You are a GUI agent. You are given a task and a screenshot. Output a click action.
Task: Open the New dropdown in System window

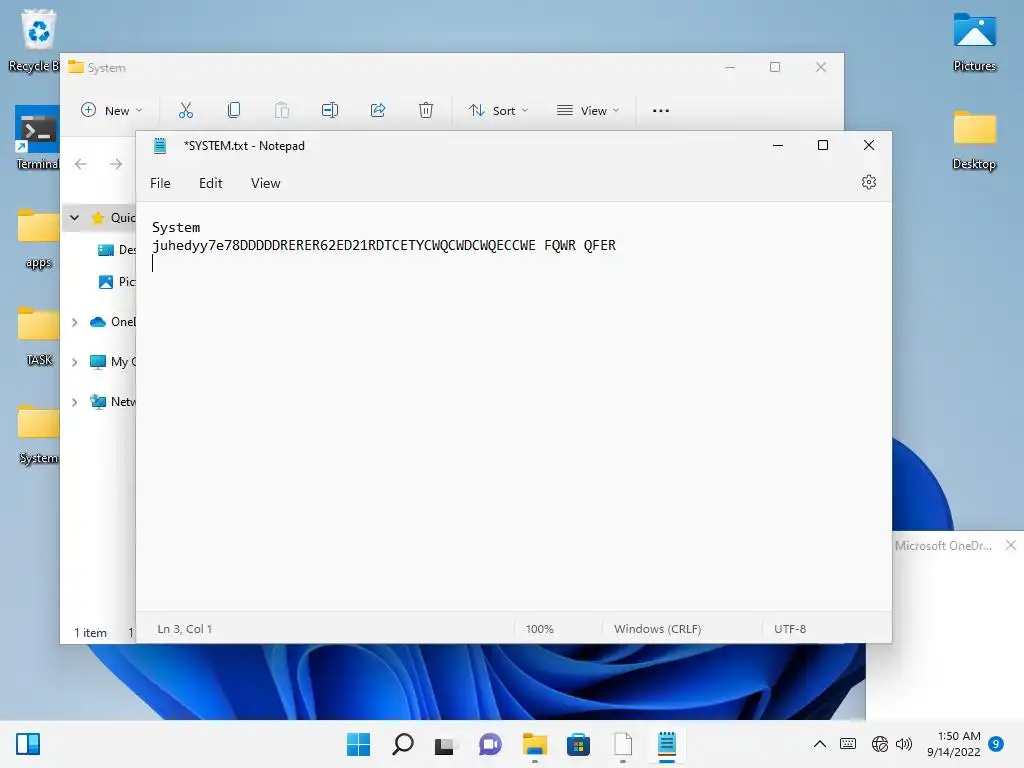point(111,110)
